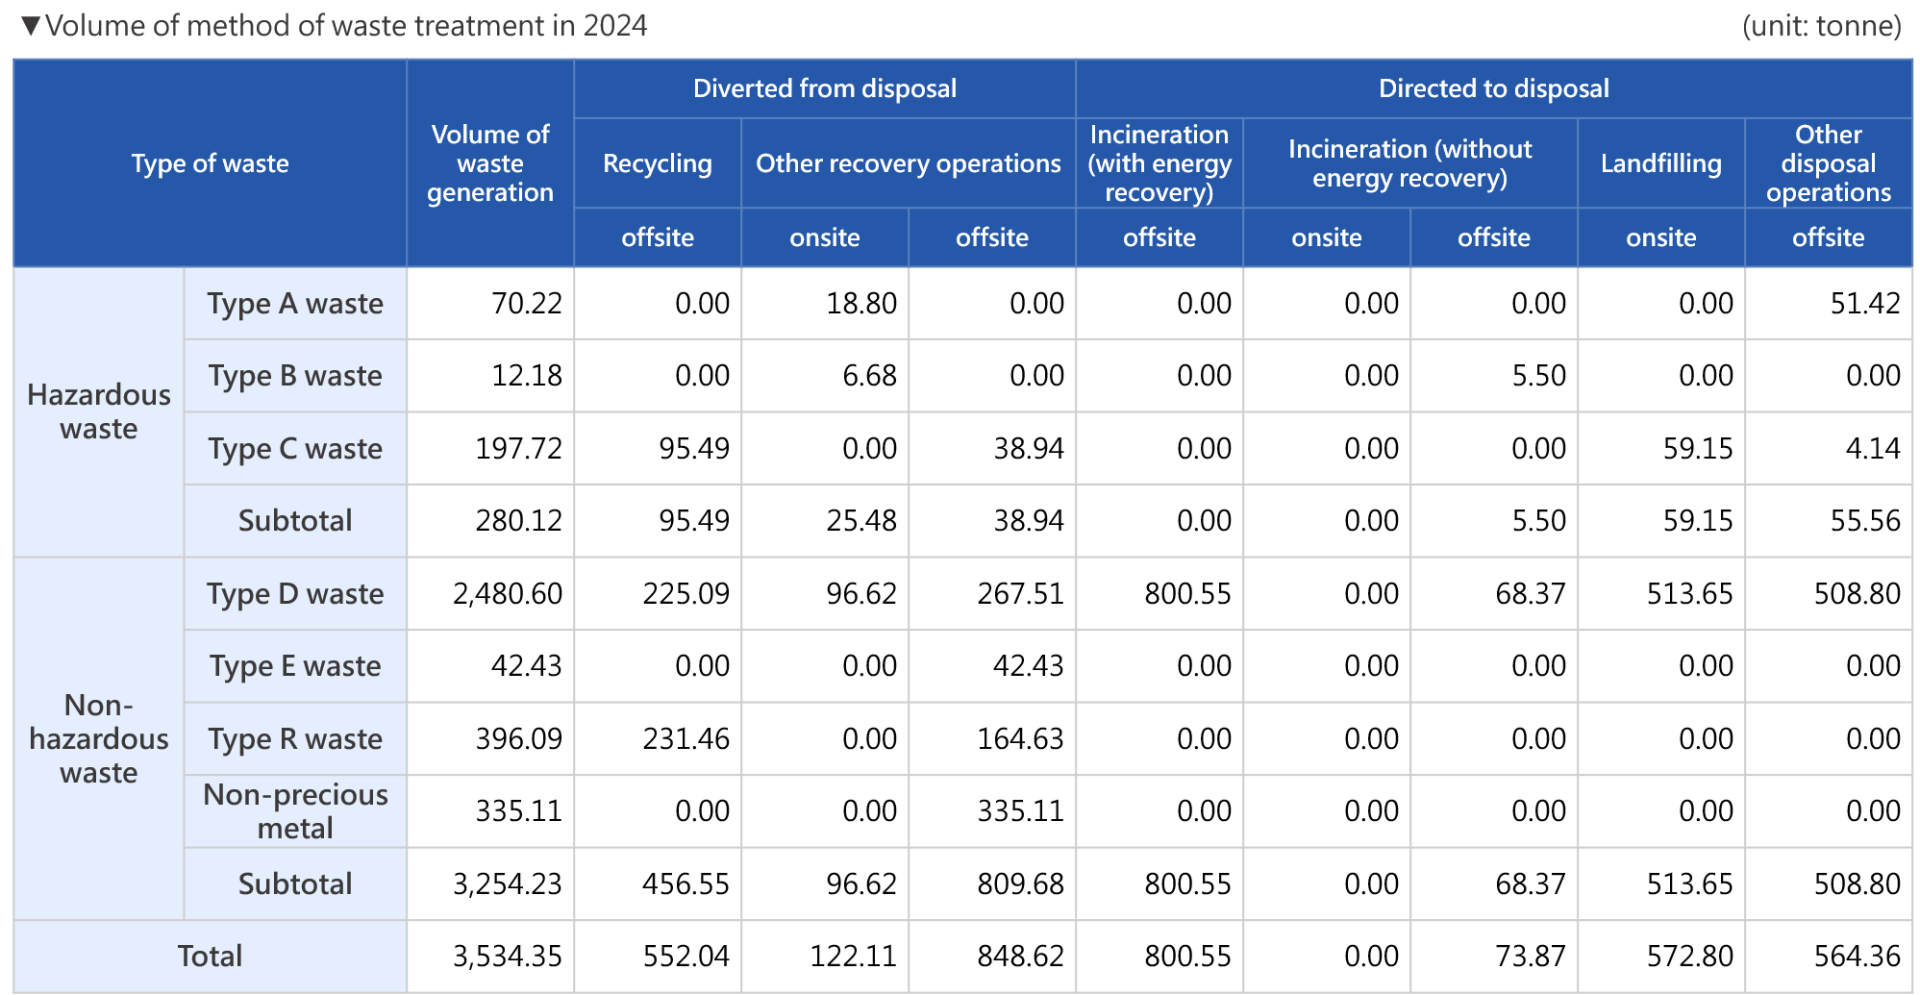Select the hazardous subtotal value 280.12
The height and width of the screenshot is (995, 1920).
518,521
